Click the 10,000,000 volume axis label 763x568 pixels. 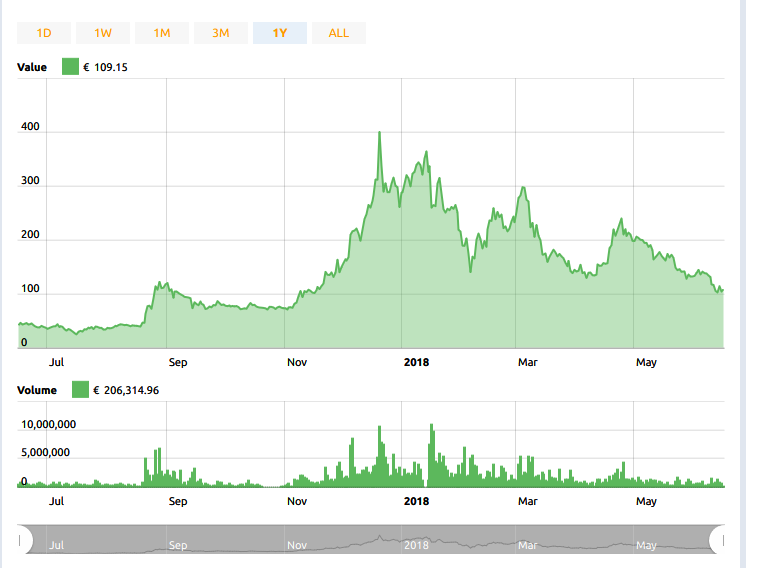point(49,424)
